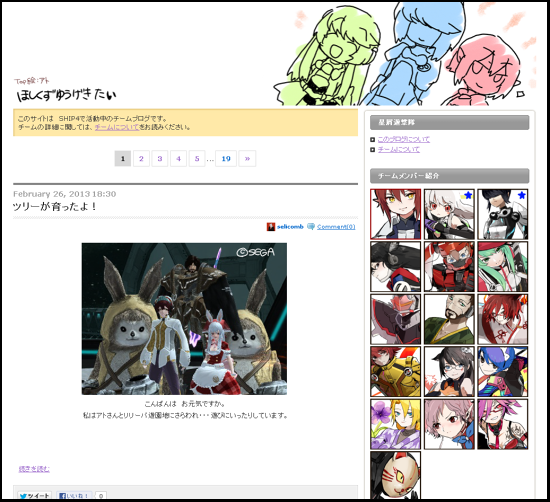550x502 pixels.
Task: Click the comment speech bubble icon
Action: coord(311,227)
